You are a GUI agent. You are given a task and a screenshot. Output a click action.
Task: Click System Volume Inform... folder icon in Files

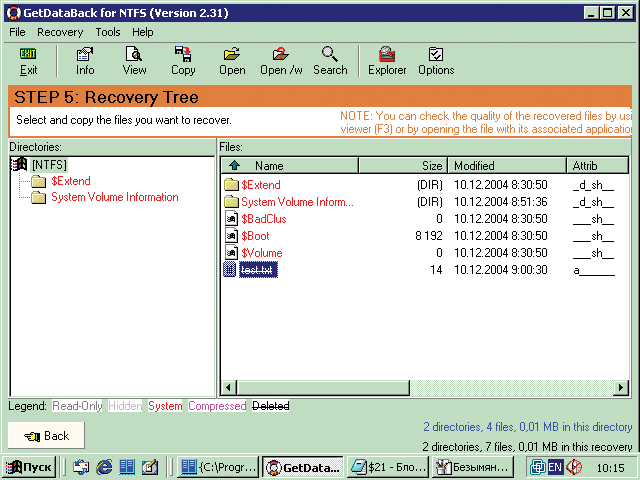231,202
